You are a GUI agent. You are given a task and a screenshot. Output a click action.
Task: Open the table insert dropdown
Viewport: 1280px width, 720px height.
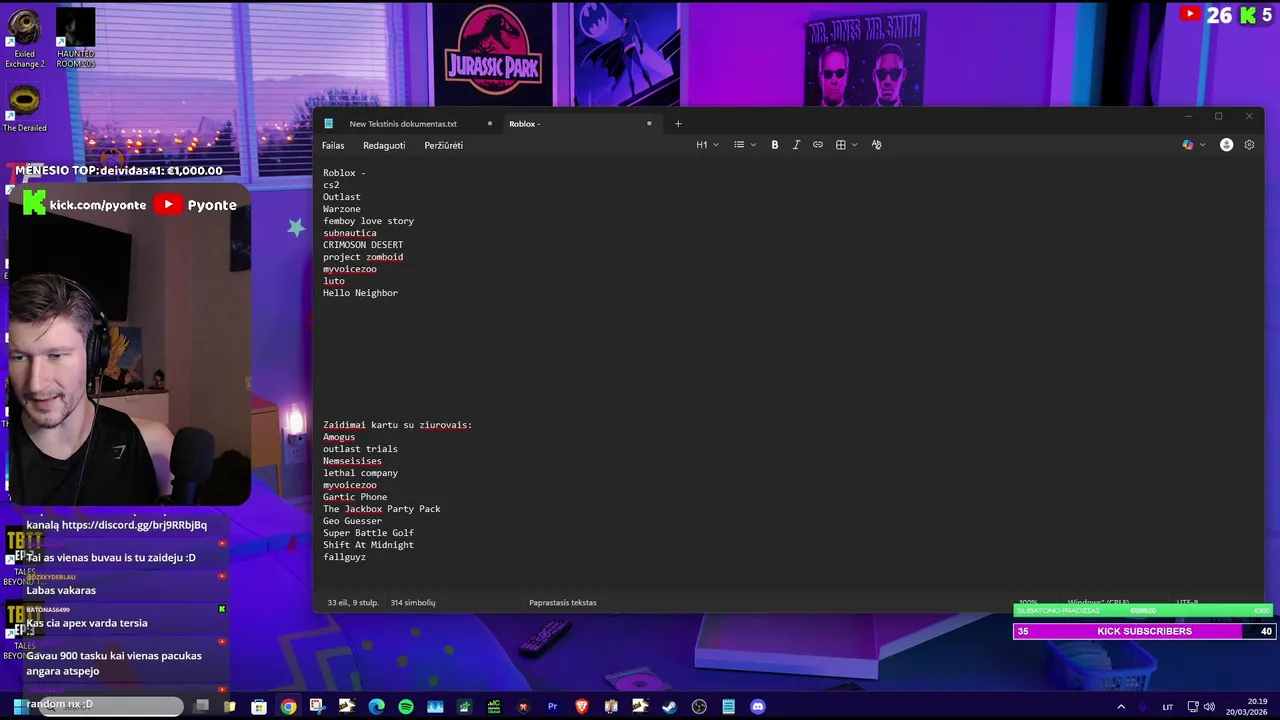(x=847, y=145)
